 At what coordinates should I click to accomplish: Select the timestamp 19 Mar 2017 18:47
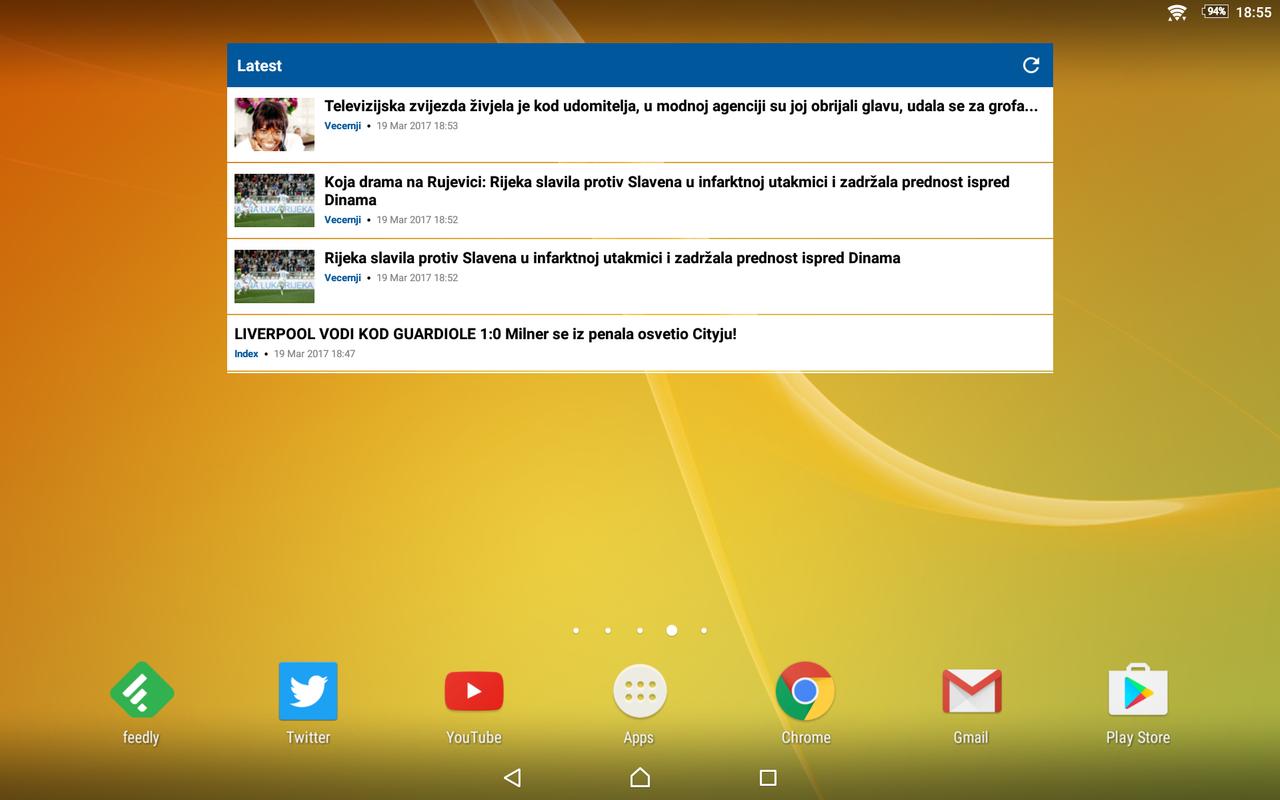pyautogui.click(x=314, y=354)
